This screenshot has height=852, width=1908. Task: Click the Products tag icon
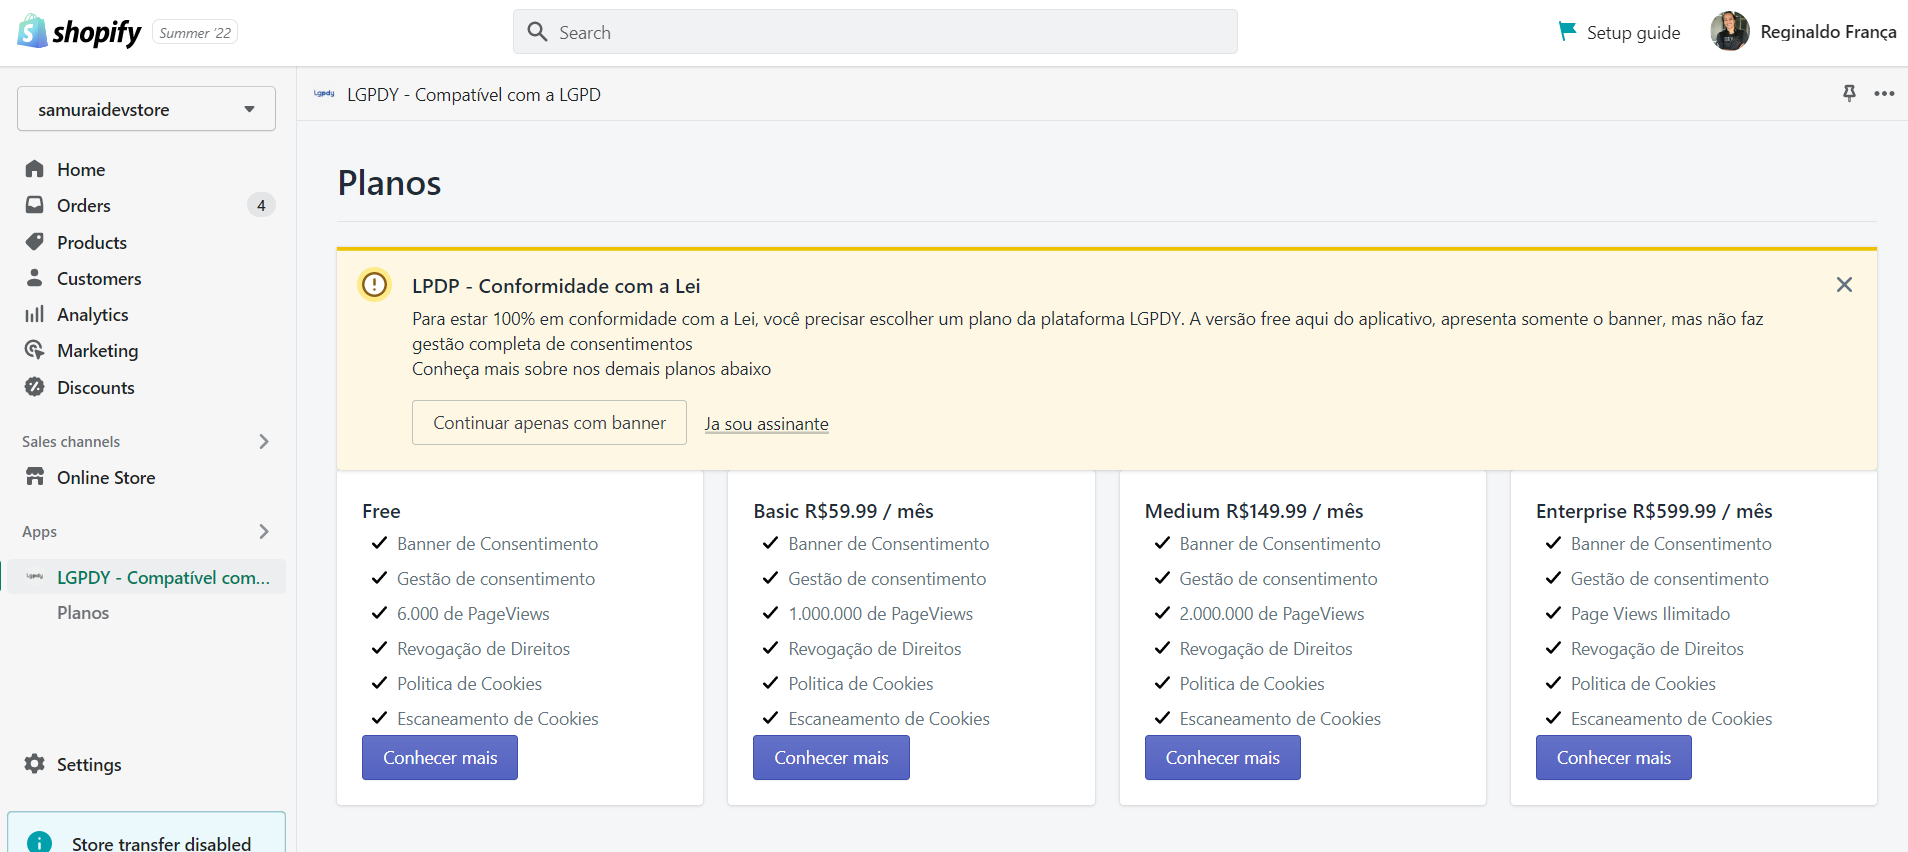(35, 242)
